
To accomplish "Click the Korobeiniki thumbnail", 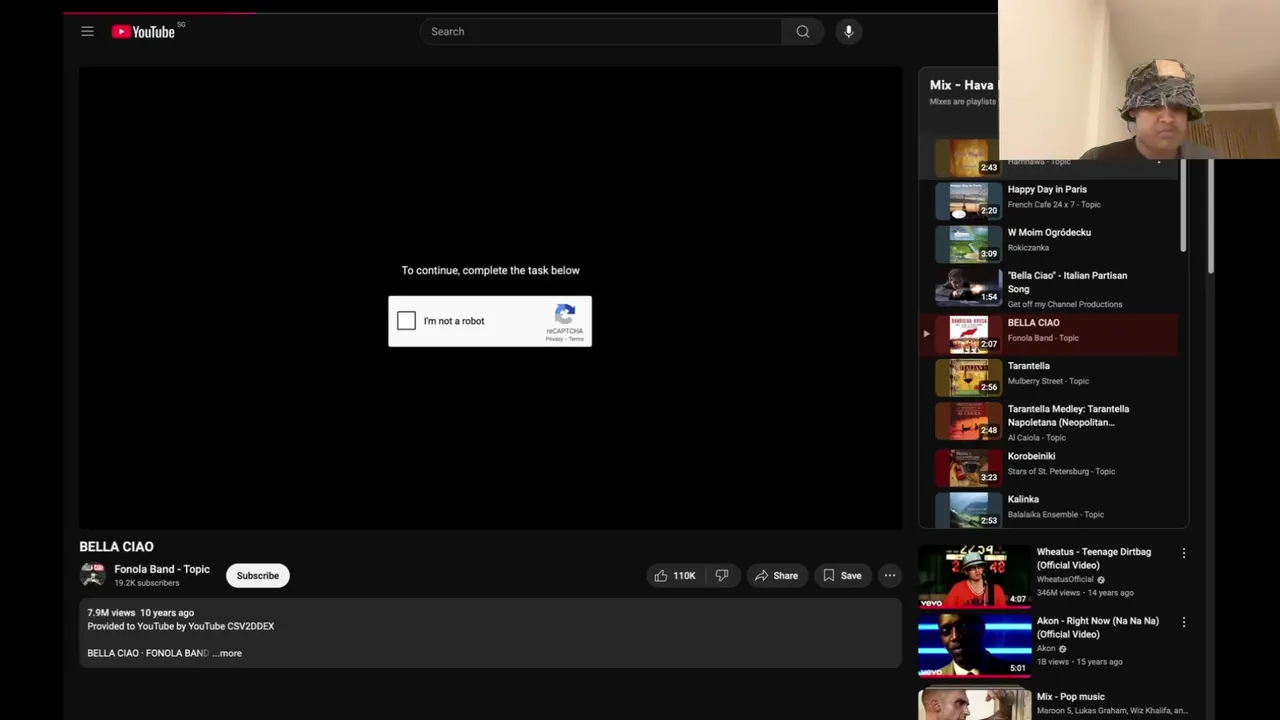I will click(968, 467).
